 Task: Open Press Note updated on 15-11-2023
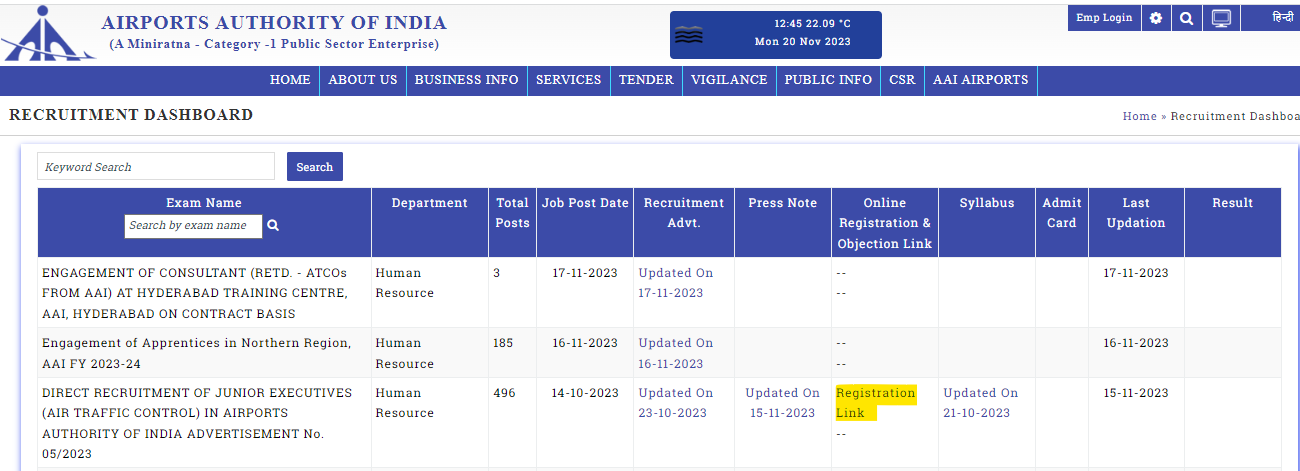783,403
